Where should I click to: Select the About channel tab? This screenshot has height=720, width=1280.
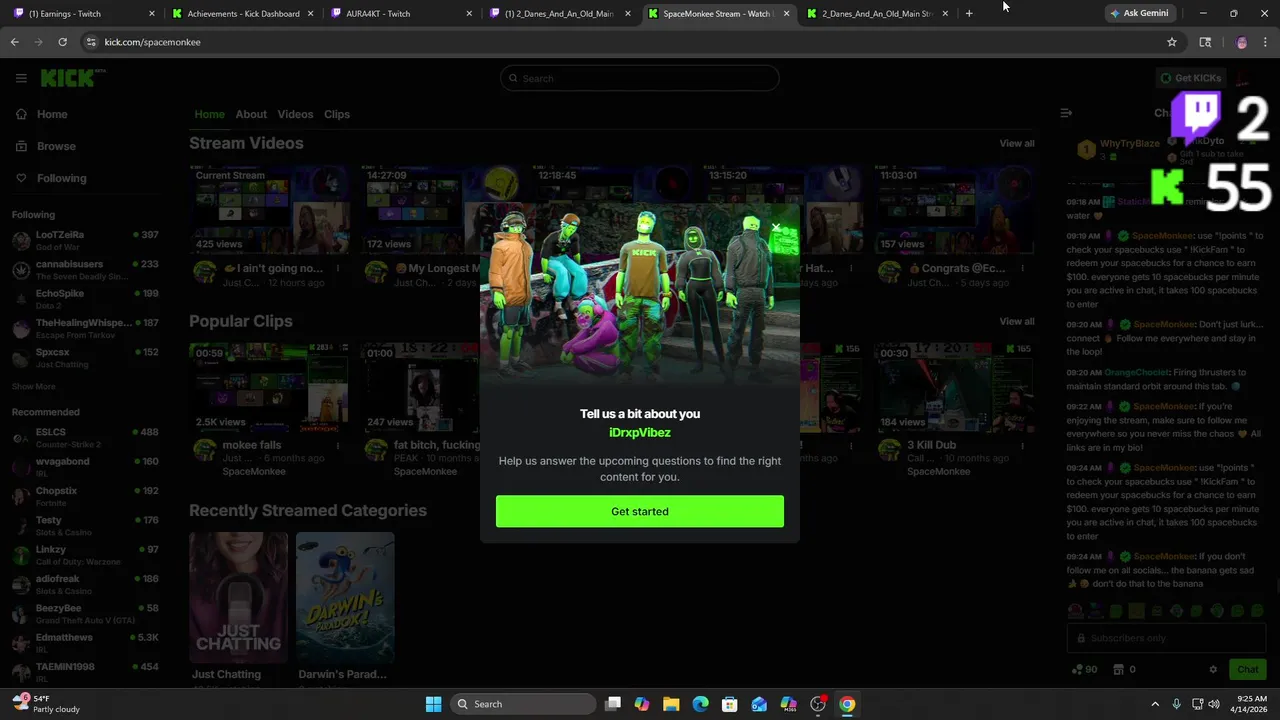click(251, 114)
